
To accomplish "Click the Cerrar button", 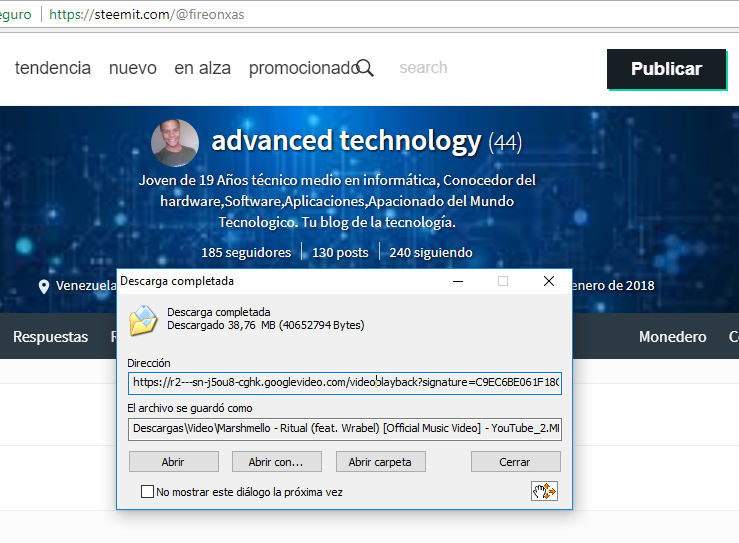I will pos(516,462).
